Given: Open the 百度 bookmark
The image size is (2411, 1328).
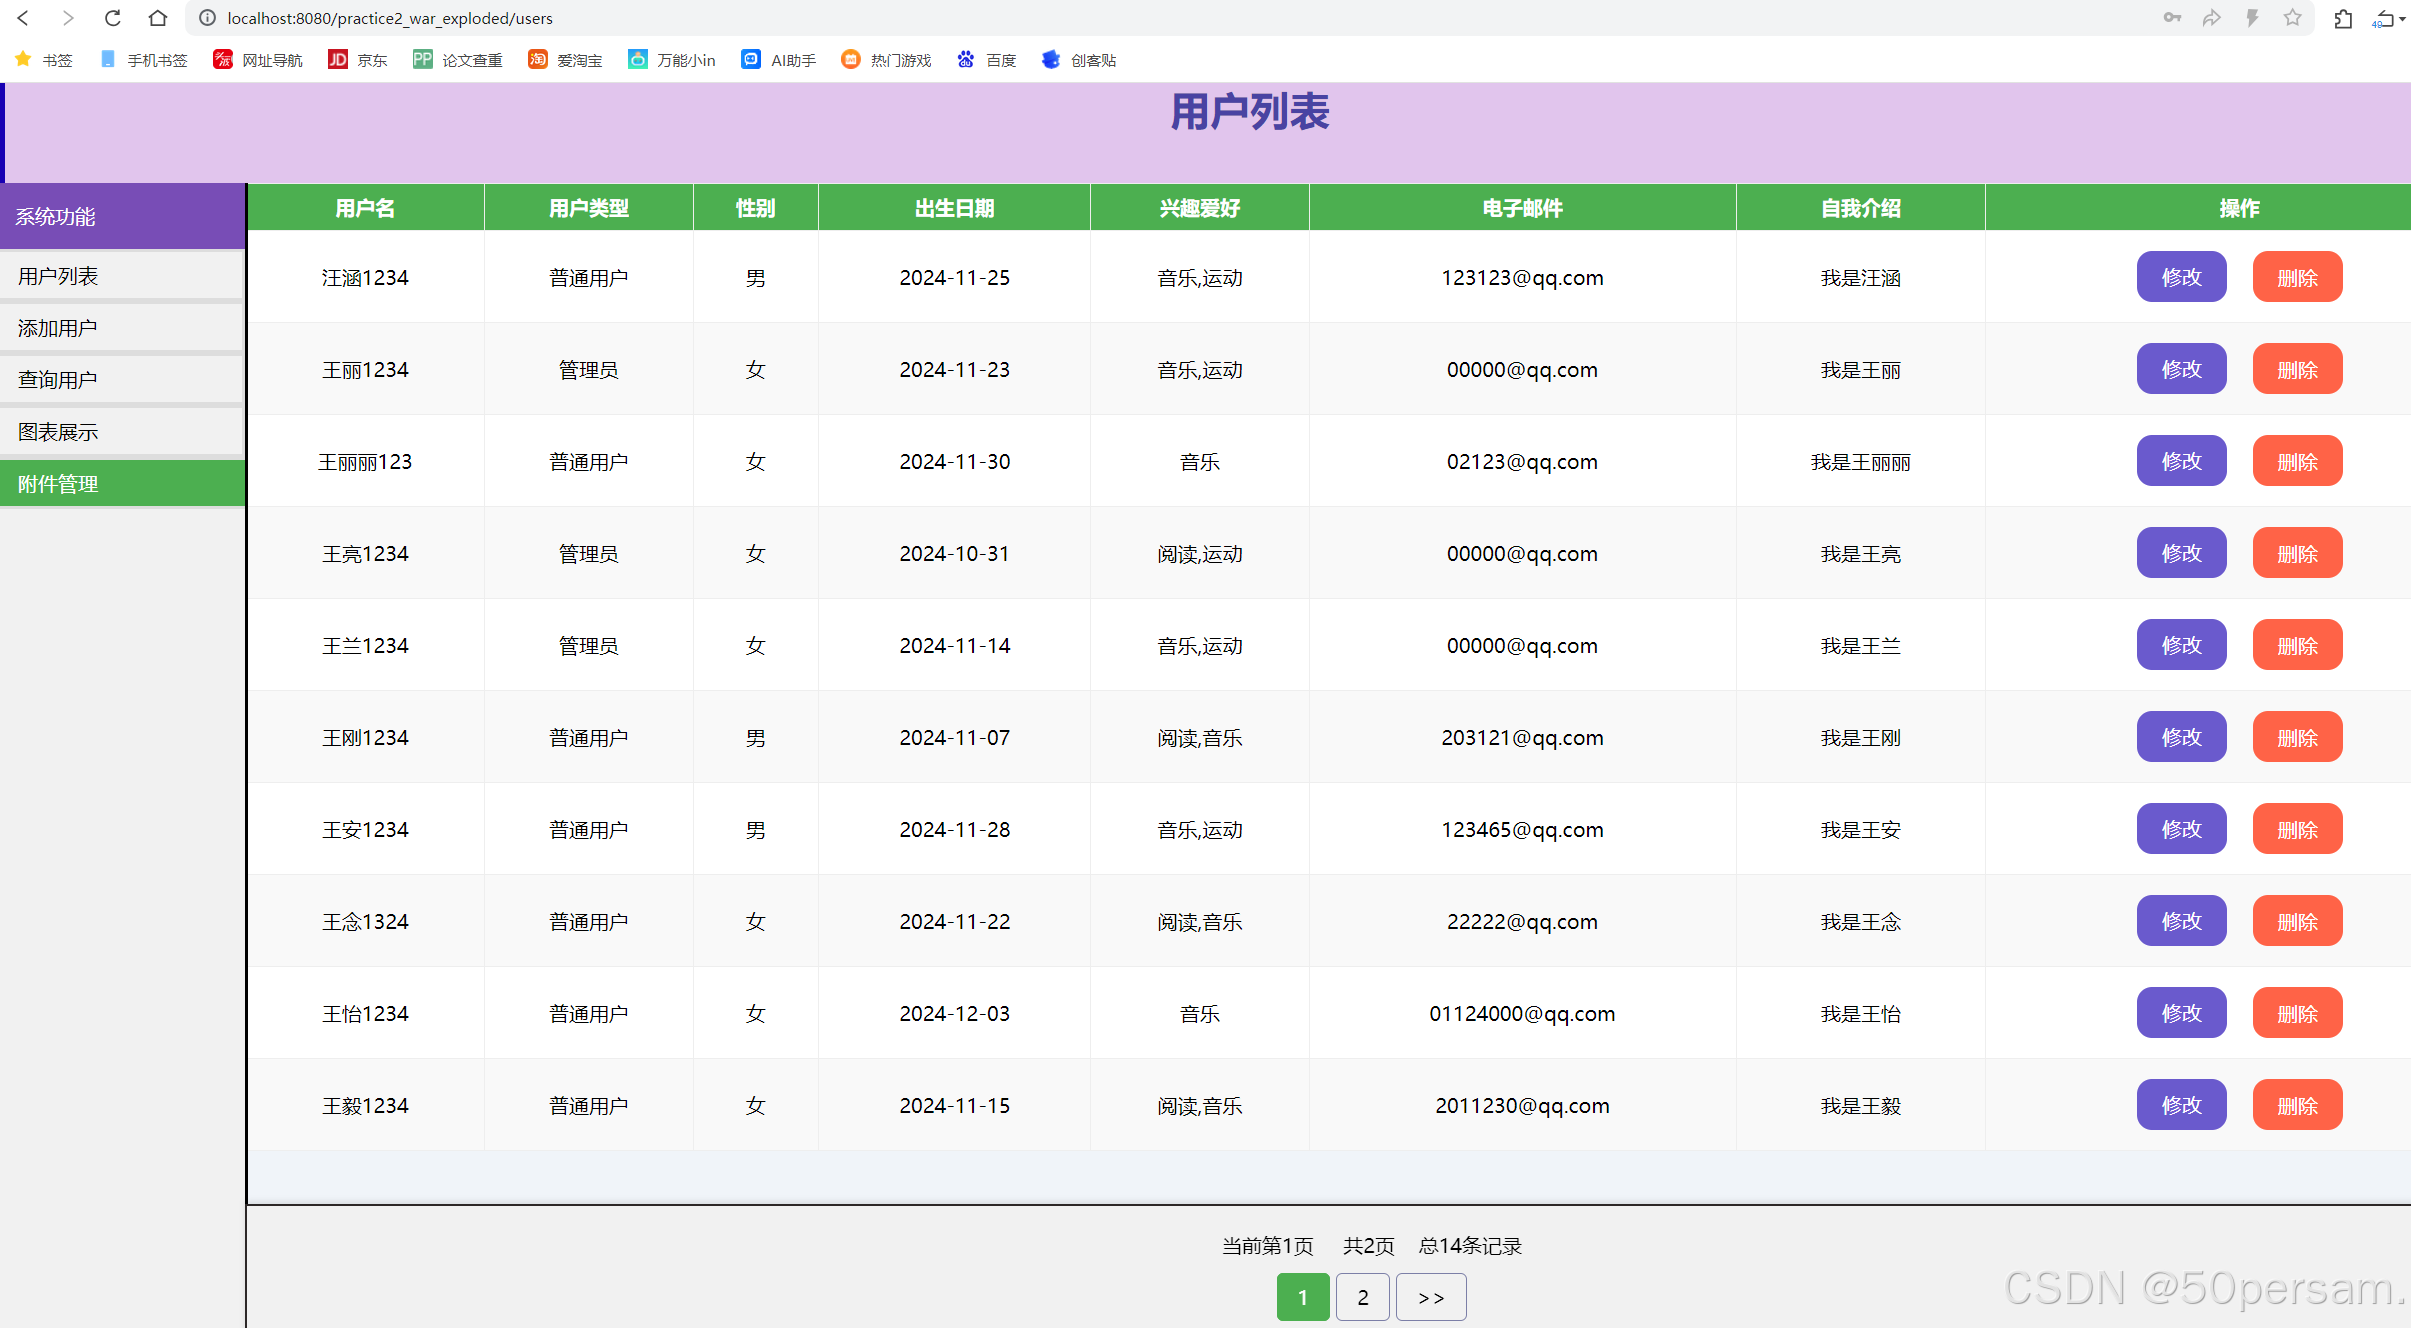Looking at the screenshot, I should tap(987, 60).
